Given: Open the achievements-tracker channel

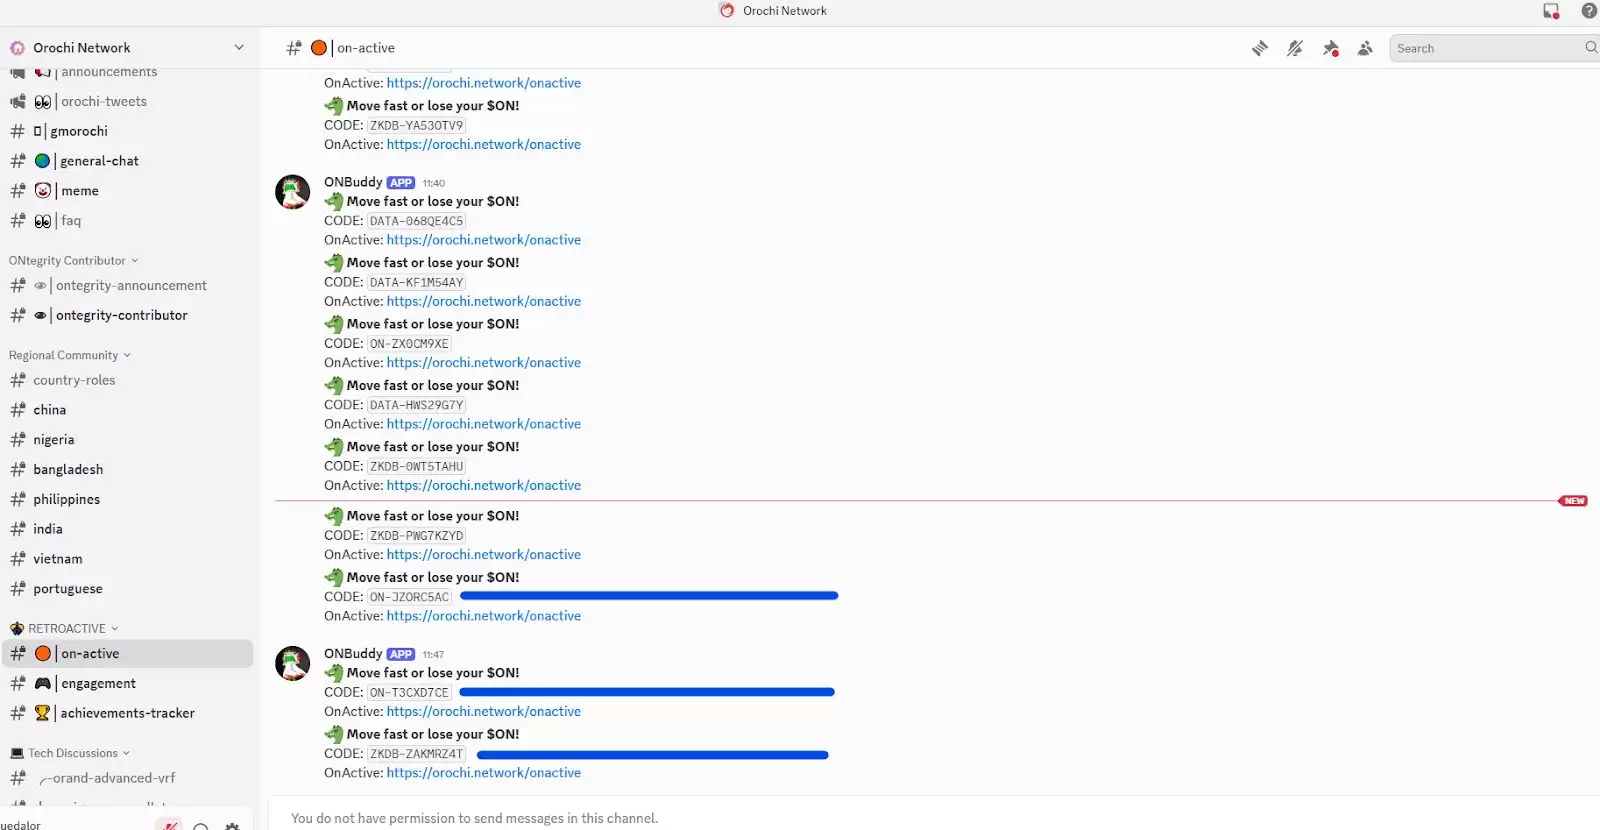Looking at the screenshot, I should 127,713.
